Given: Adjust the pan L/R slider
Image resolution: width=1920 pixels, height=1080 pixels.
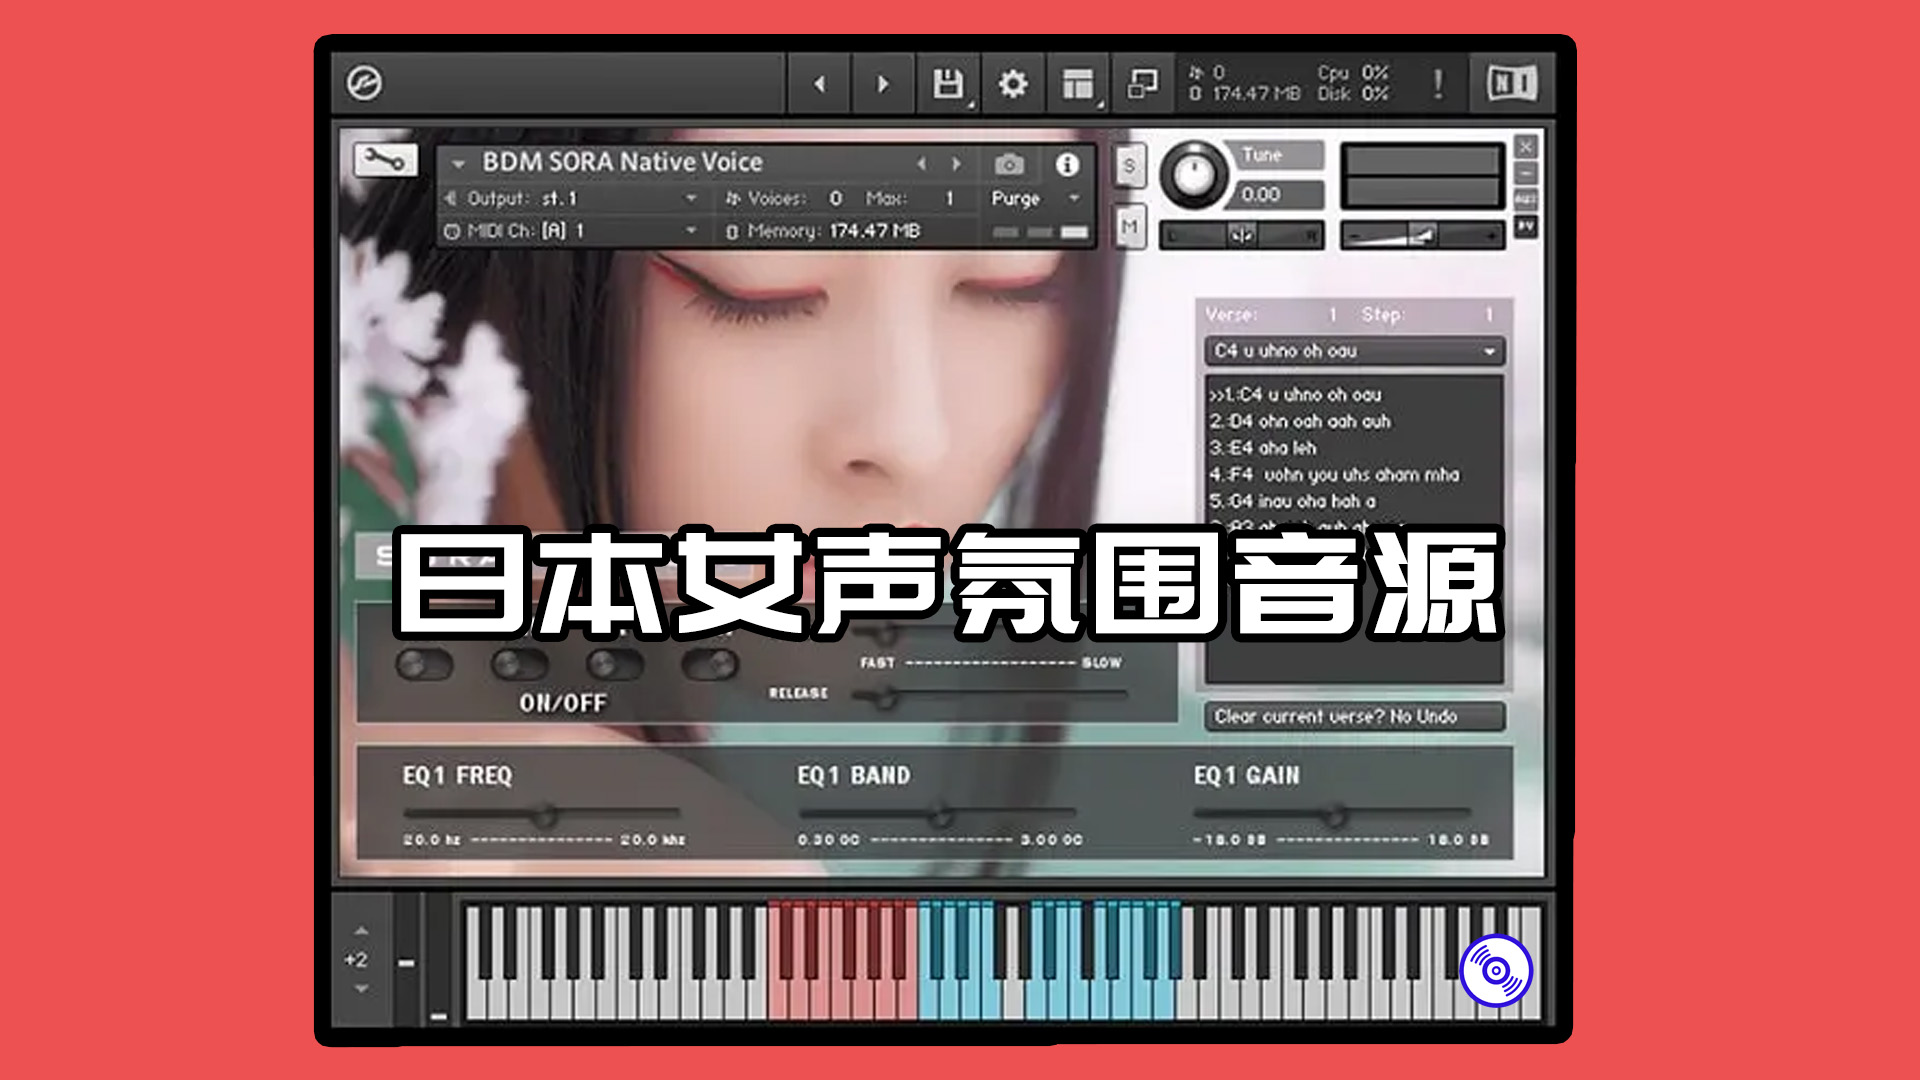Looking at the screenshot, I should coord(1241,236).
